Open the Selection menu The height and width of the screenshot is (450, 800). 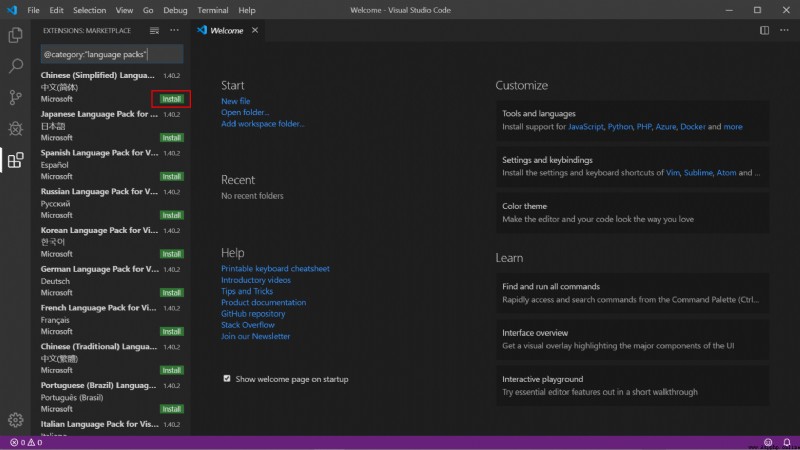tap(89, 10)
